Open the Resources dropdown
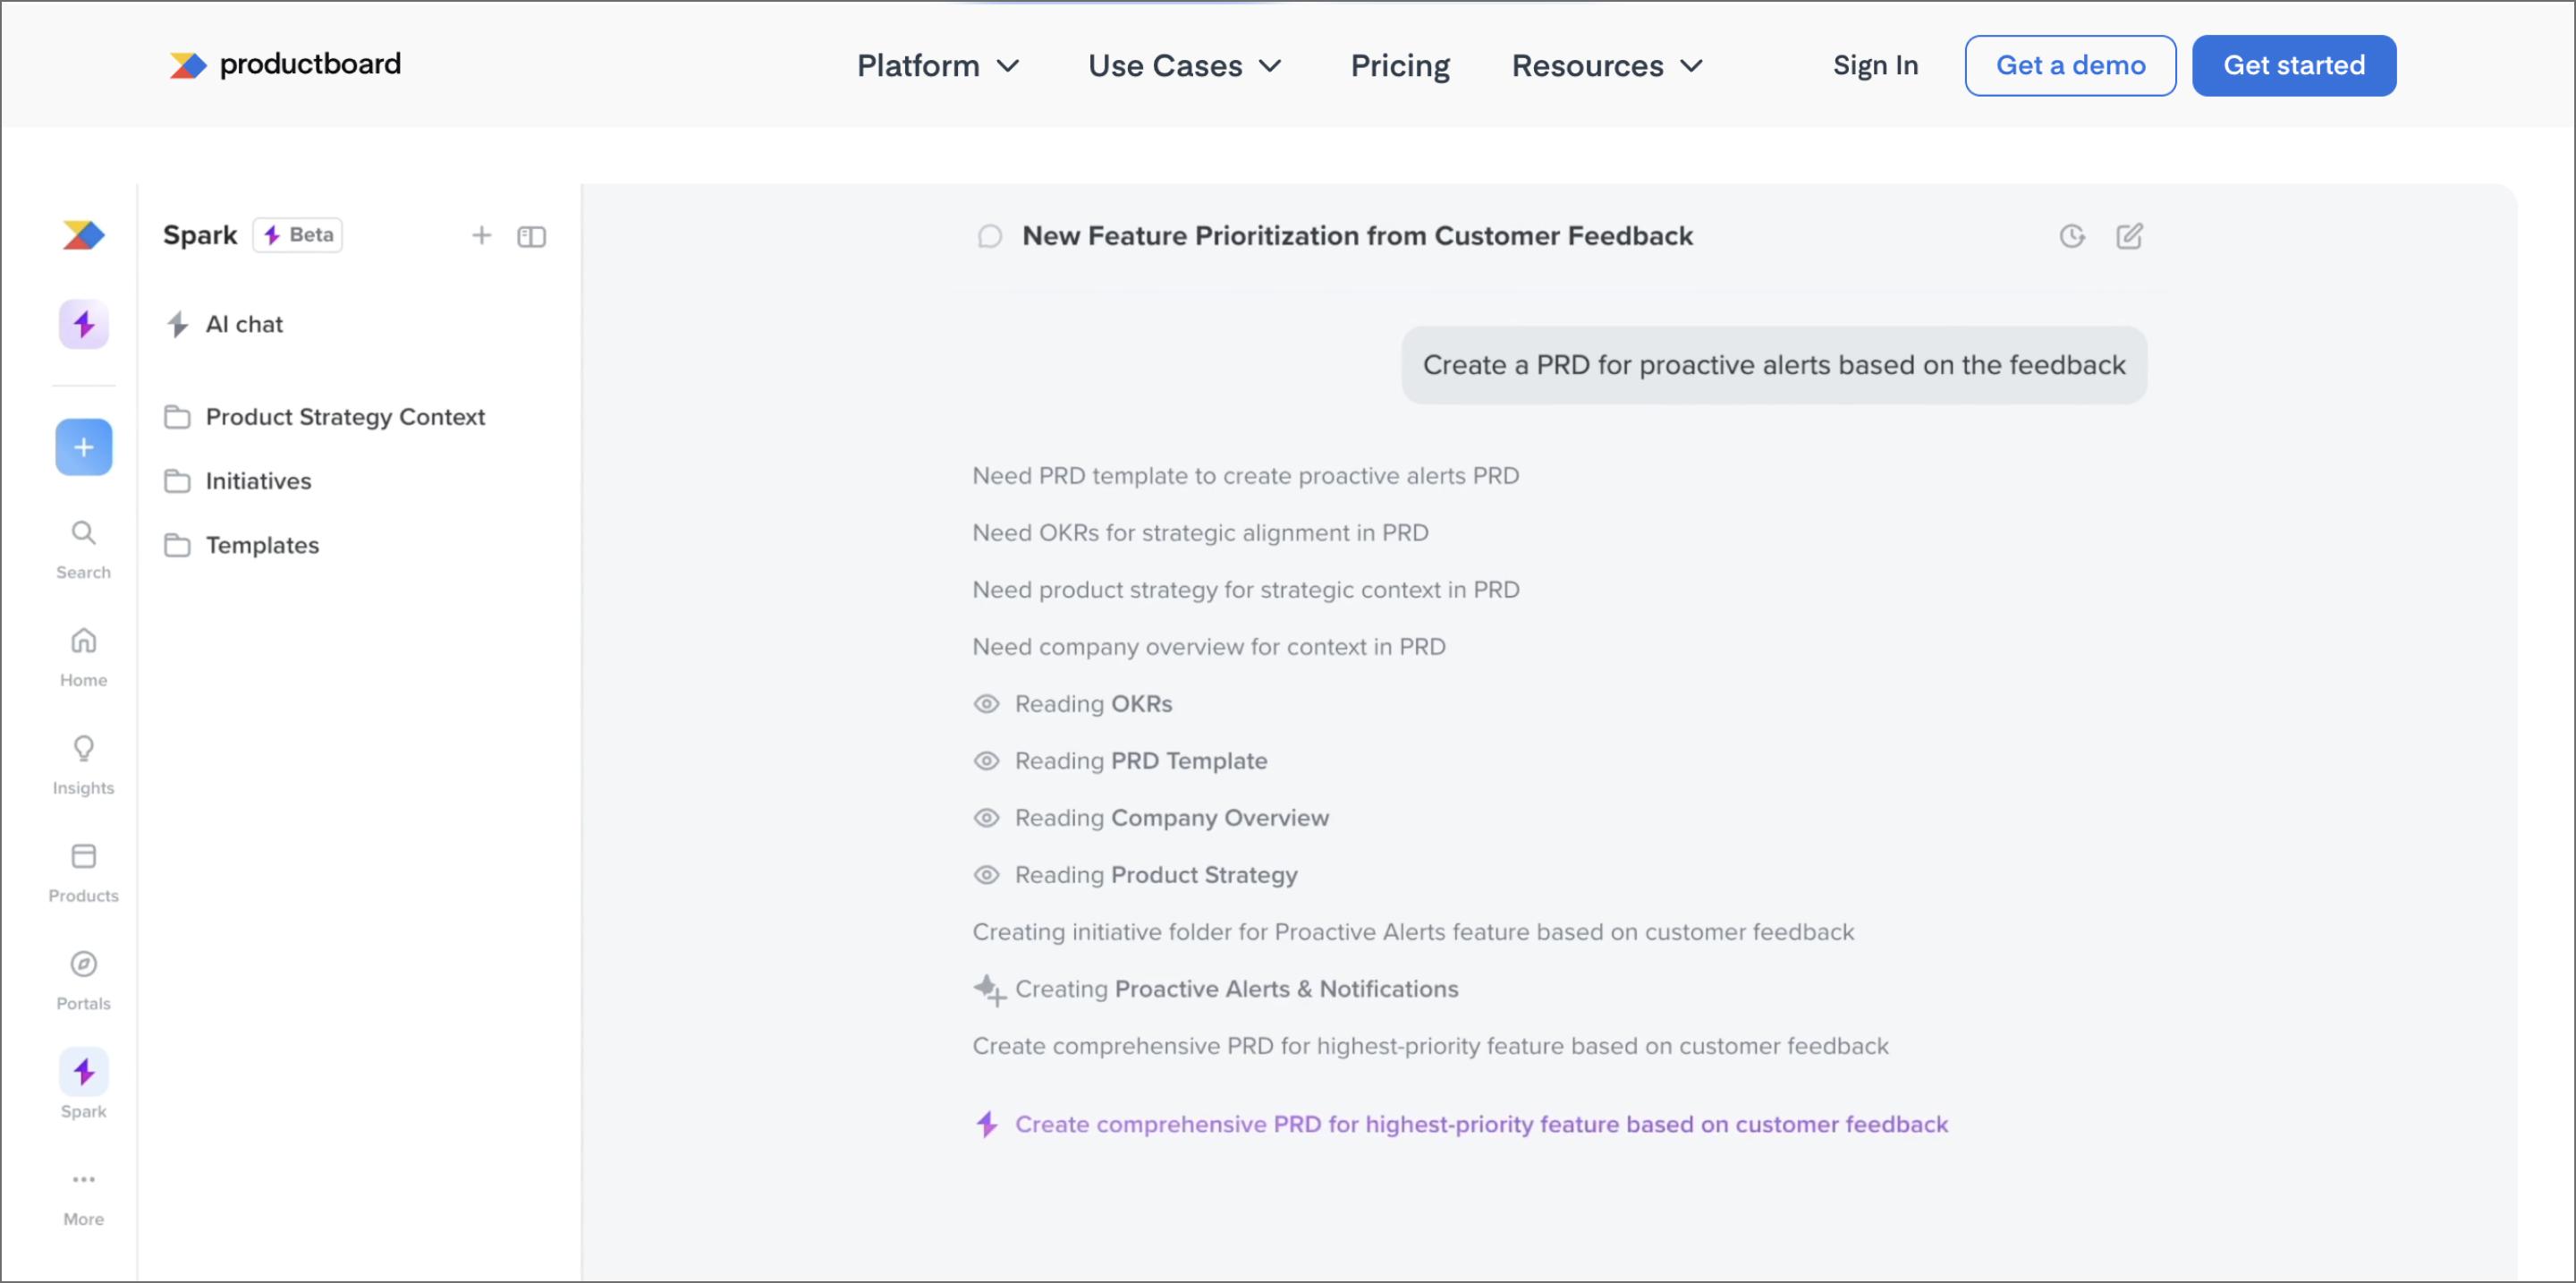The height and width of the screenshot is (1283, 2576). (x=1607, y=66)
